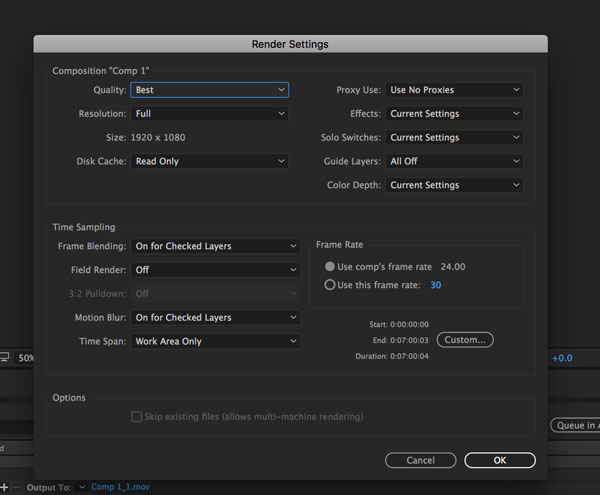Click the Cancel button

[421, 460]
